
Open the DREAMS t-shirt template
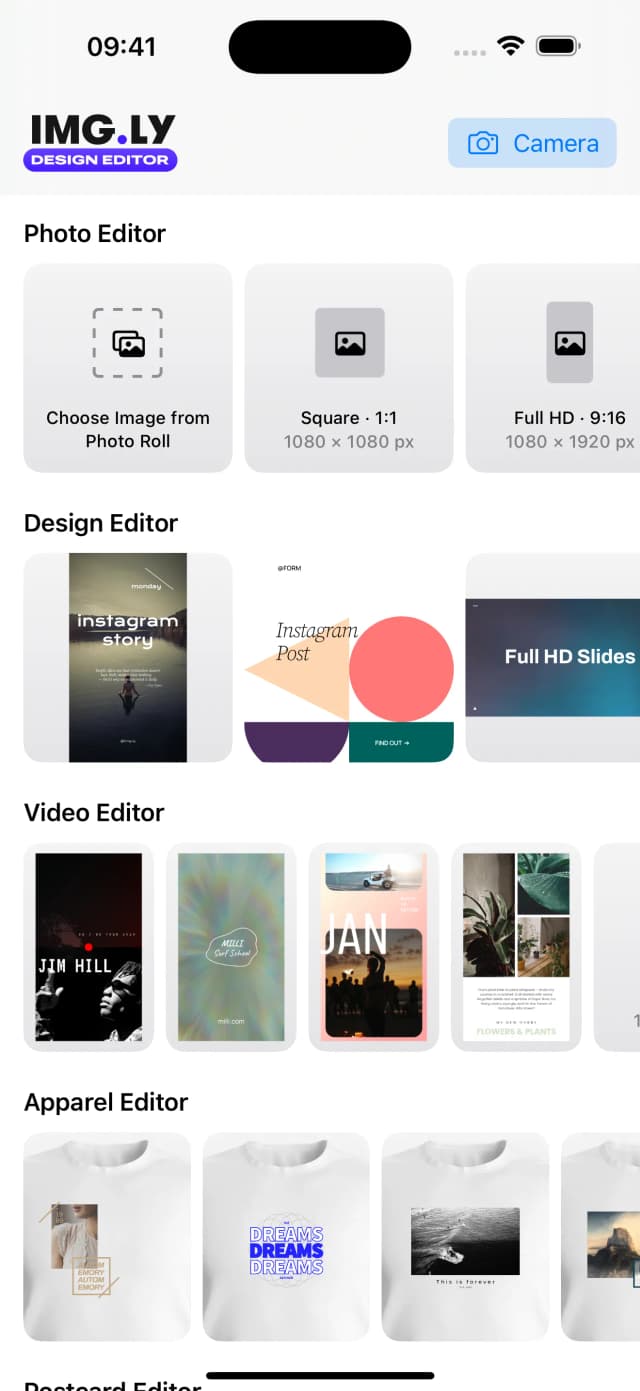pos(286,1237)
